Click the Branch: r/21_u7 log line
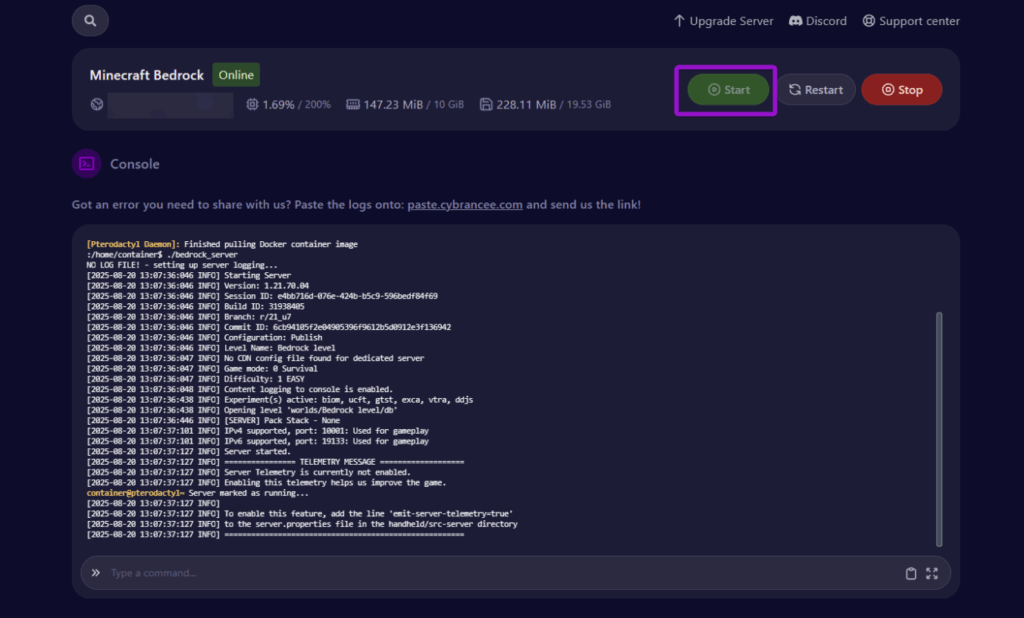The width and height of the screenshot is (1024, 618). pos(189,317)
